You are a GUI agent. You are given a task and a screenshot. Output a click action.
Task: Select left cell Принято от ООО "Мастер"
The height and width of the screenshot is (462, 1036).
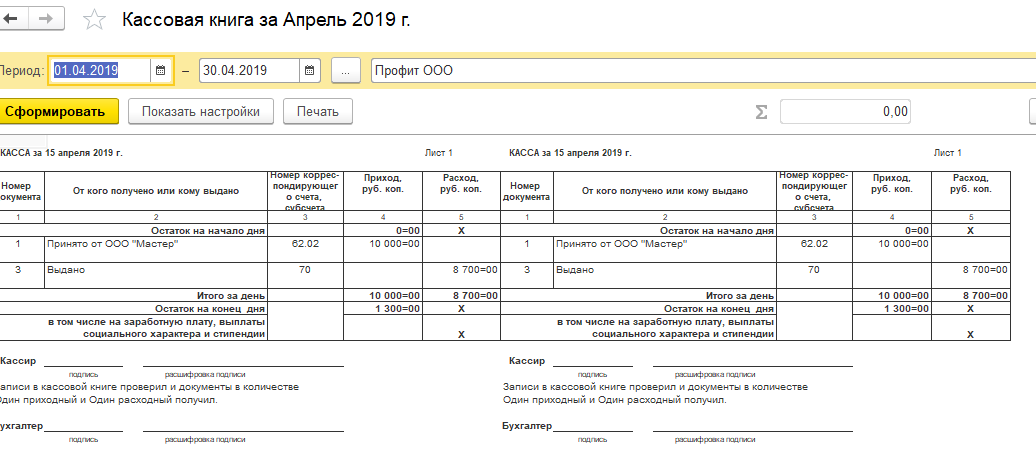point(156,250)
